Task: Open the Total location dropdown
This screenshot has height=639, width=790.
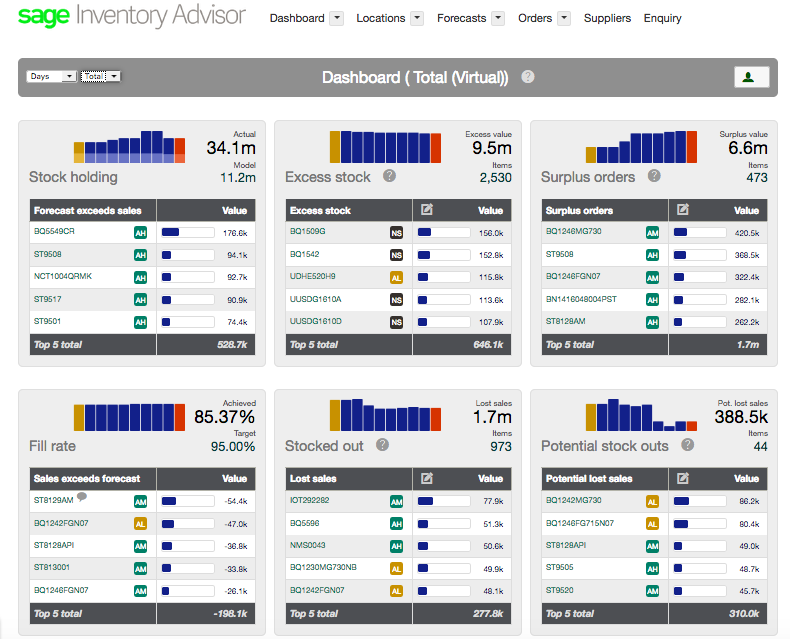Action: tap(100, 76)
